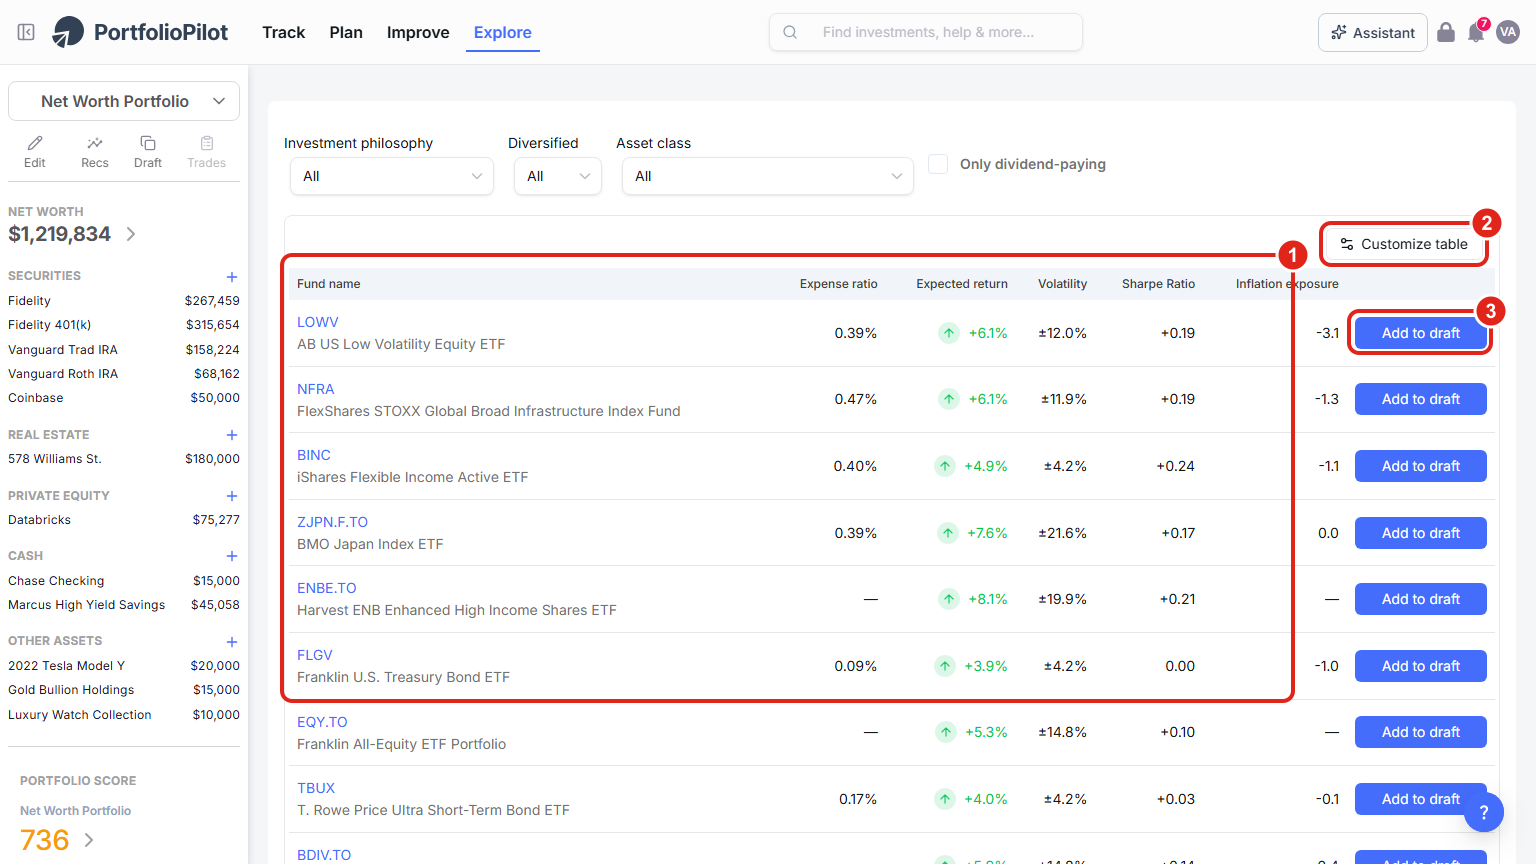Add EQY.TO to draft
Viewport: 1536px width, 864px height.
click(x=1421, y=732)
